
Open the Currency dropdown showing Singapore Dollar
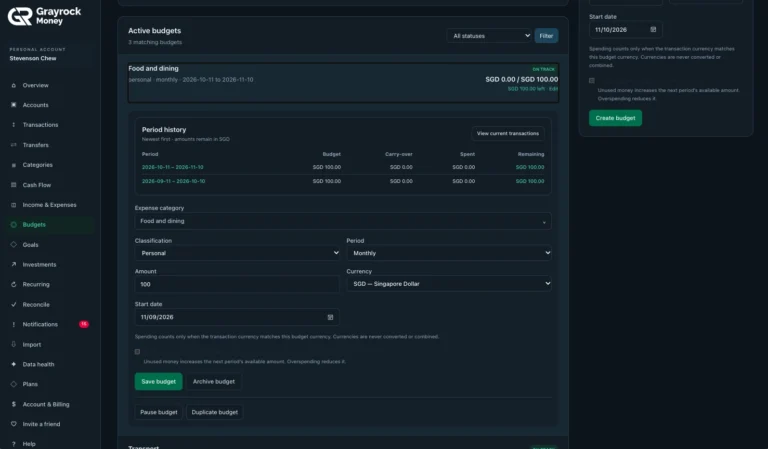point(449,284)
